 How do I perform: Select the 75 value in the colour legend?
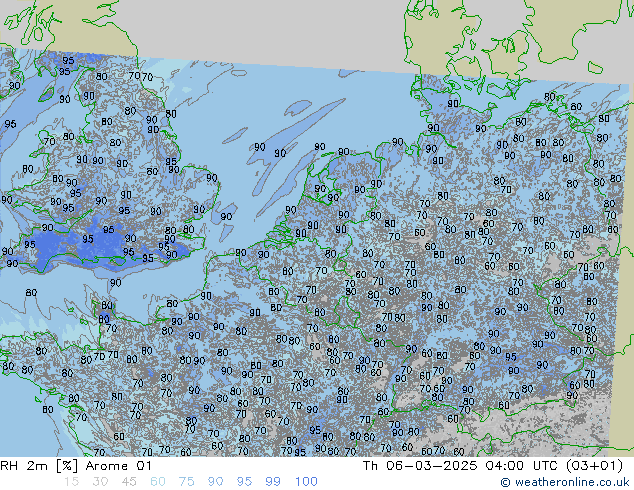coord(187,482)
